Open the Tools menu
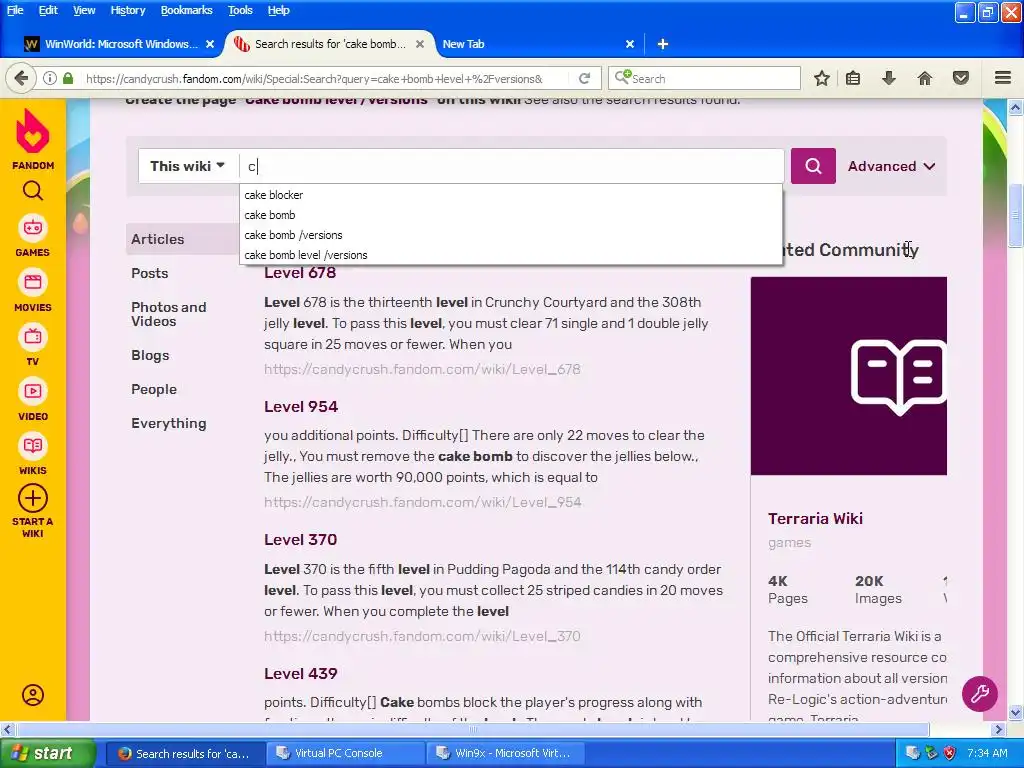Viewport: 1024px width, 768px height. coord(240,10)
